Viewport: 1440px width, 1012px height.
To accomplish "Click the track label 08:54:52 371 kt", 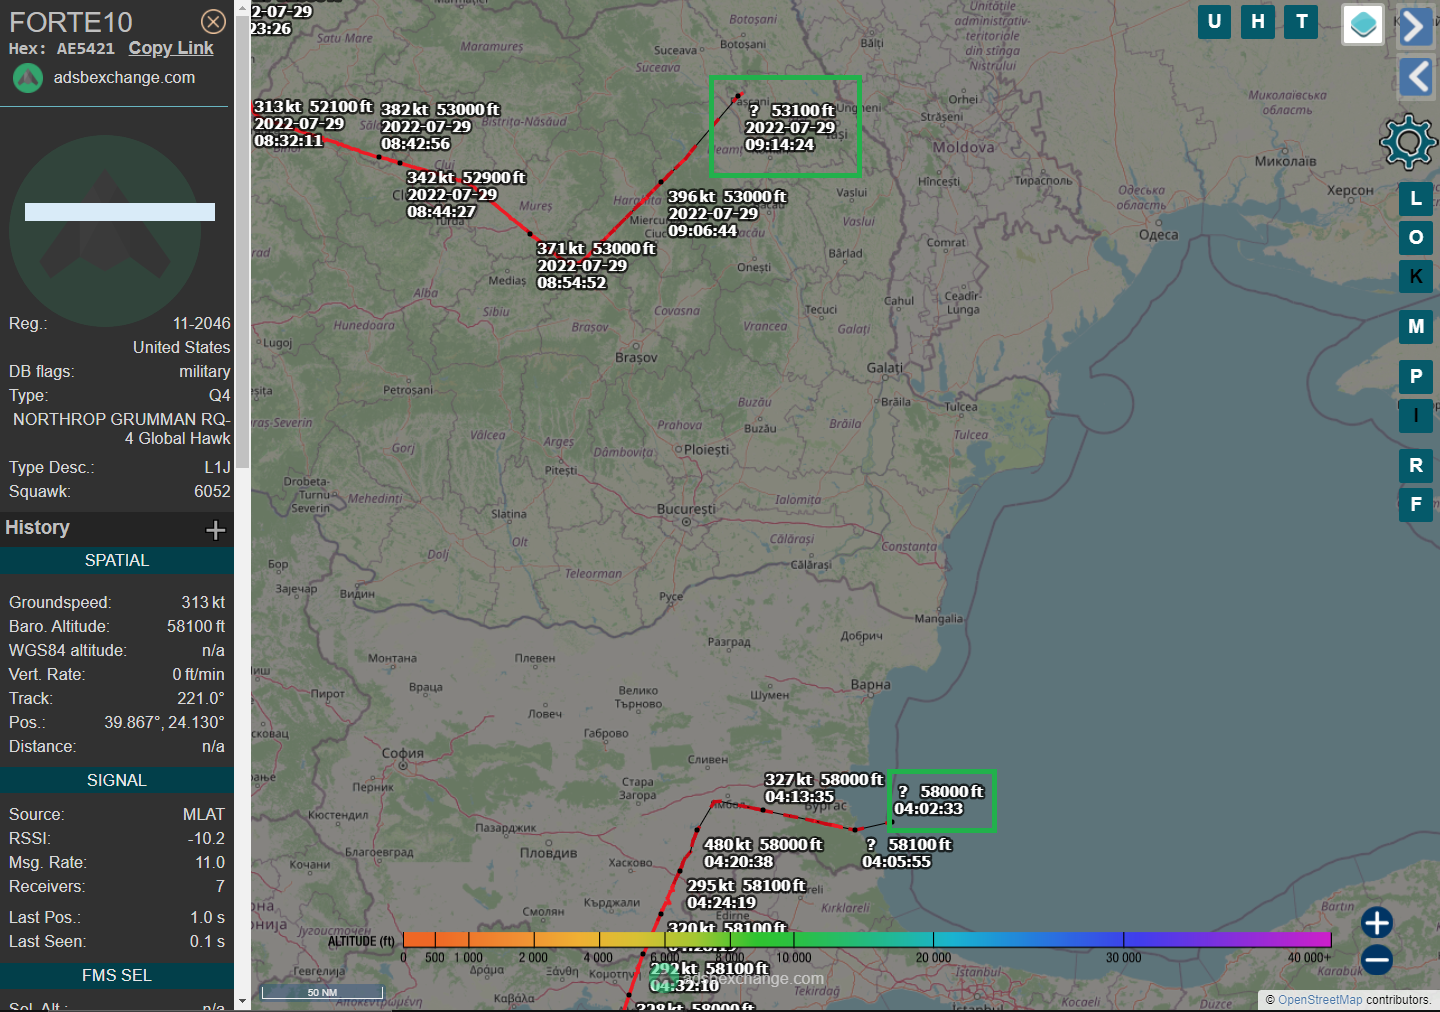I will coord(596,266).
